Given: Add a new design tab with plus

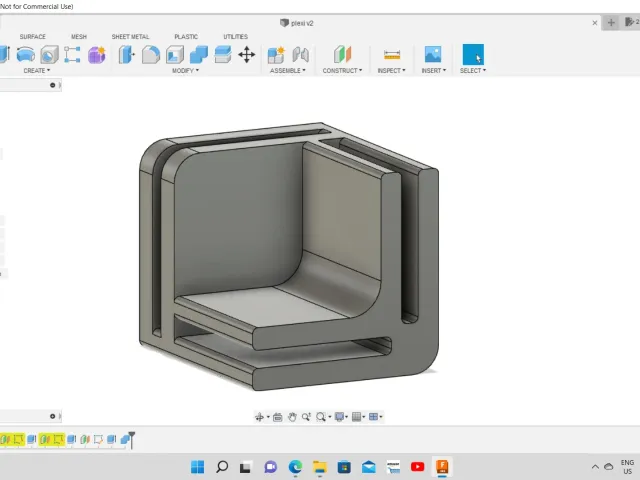Looking at the screenshot, I should pos(611,23).
